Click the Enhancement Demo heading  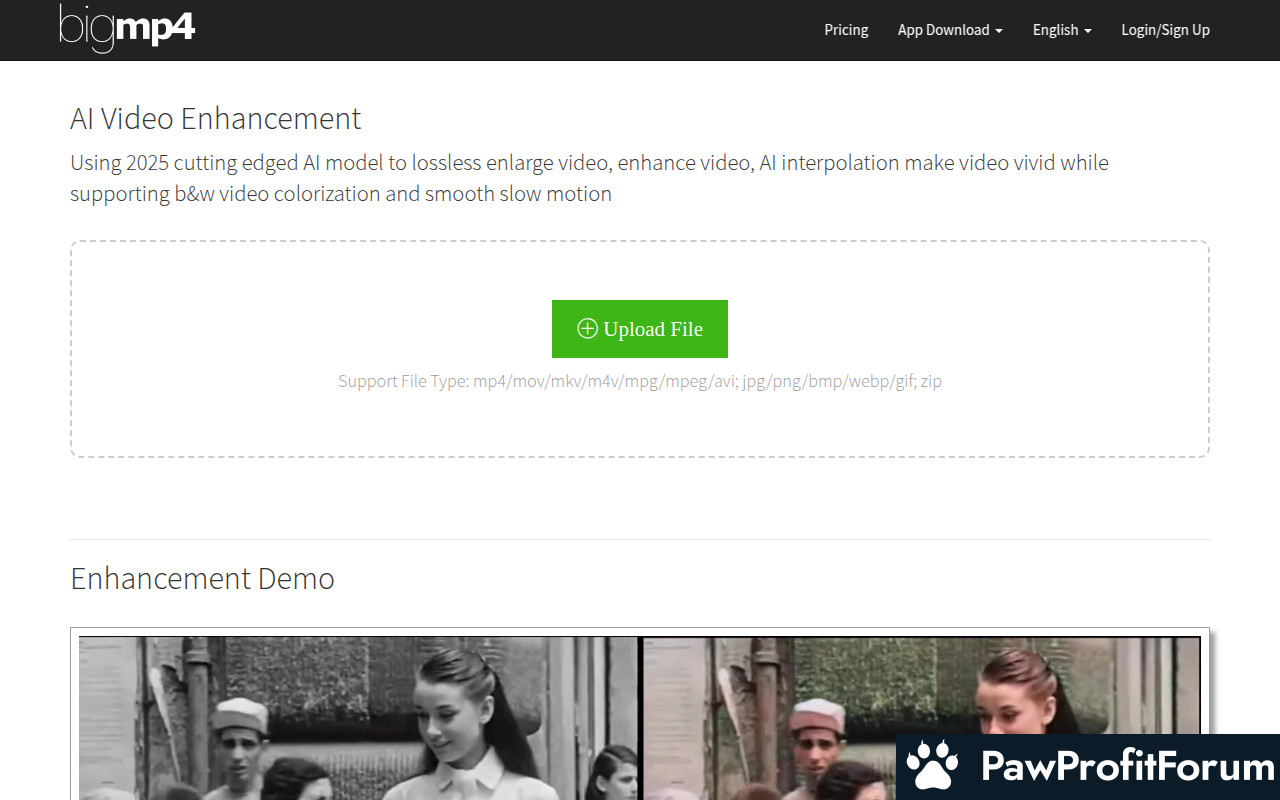pyautogui.click(x=202, y=578)
